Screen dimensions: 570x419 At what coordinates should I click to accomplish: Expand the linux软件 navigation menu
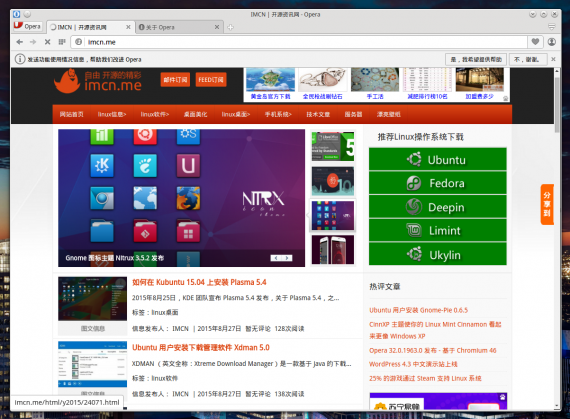(155, 114)
